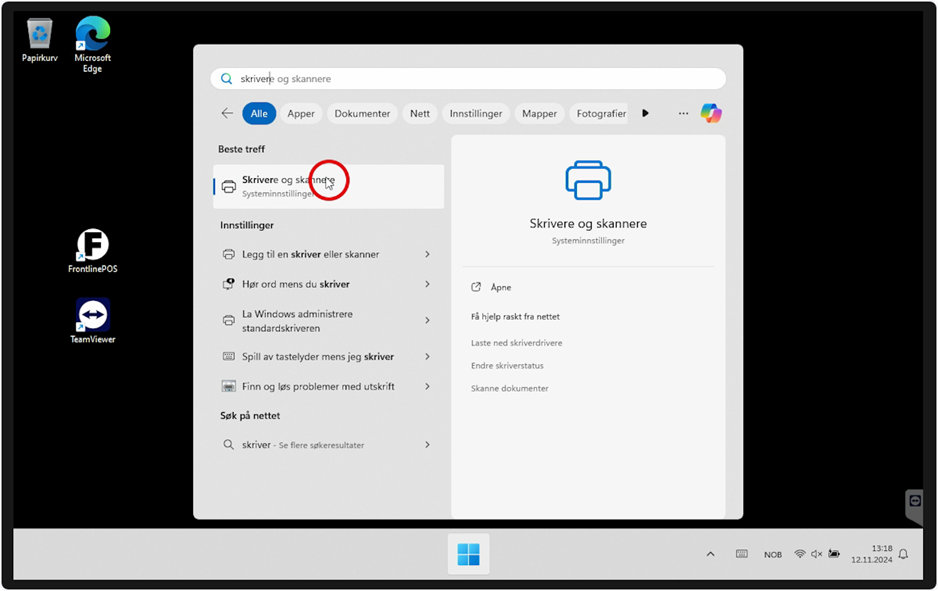Click the back arrow in search panel
This screenshot has height=591, width=938.
click(x=227, y=113)
